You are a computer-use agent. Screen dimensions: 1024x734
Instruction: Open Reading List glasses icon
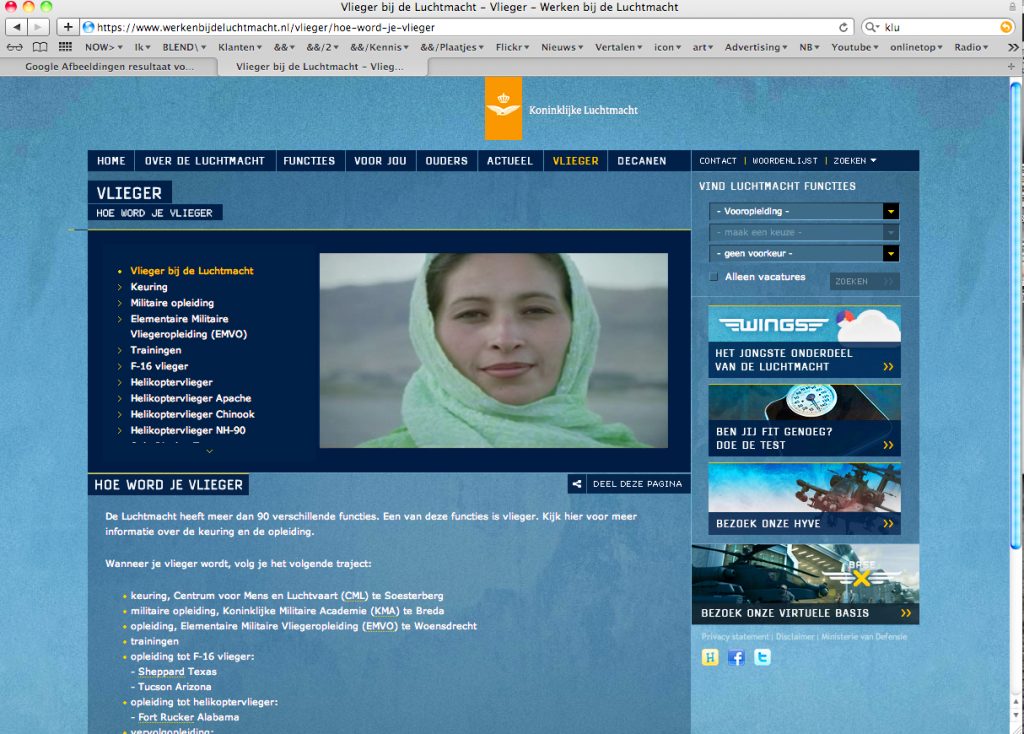click(14, 47)
